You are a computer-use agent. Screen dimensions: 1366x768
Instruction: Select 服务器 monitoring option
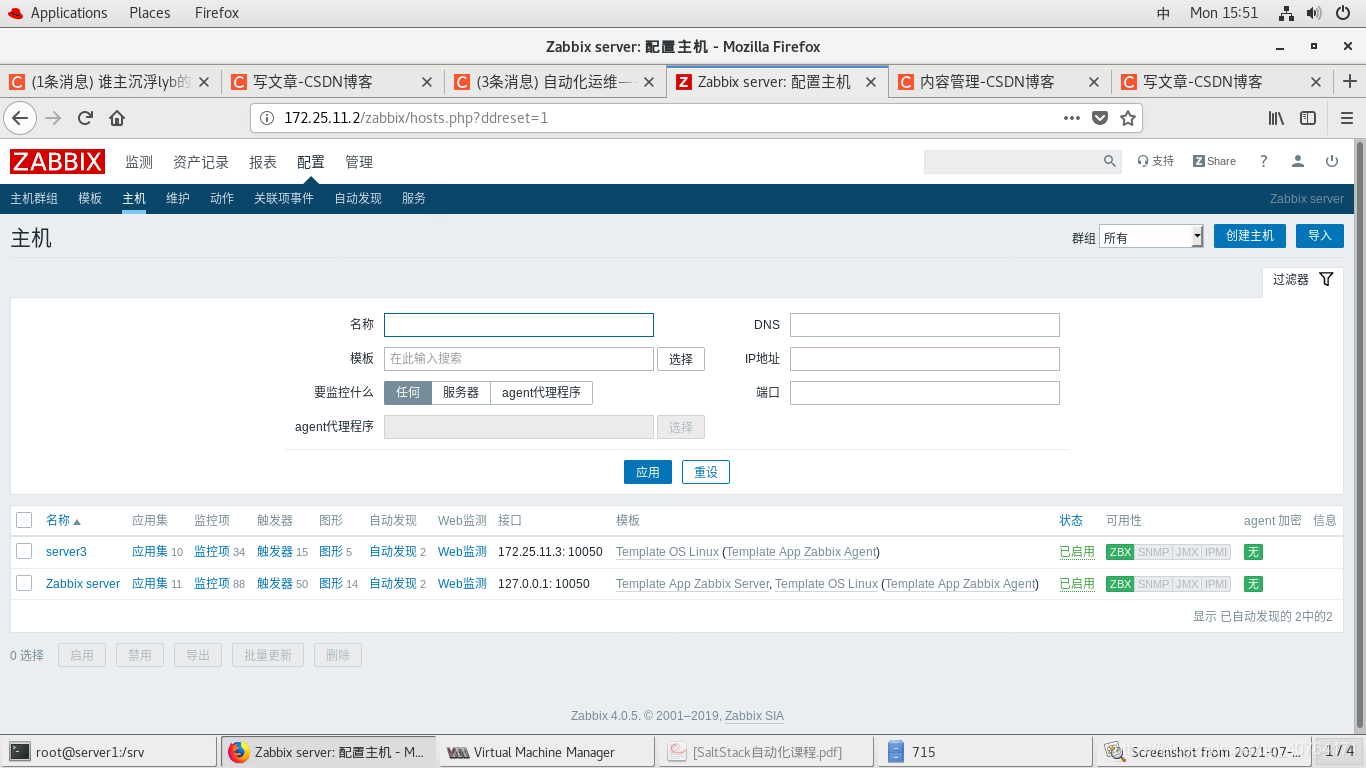461,393
